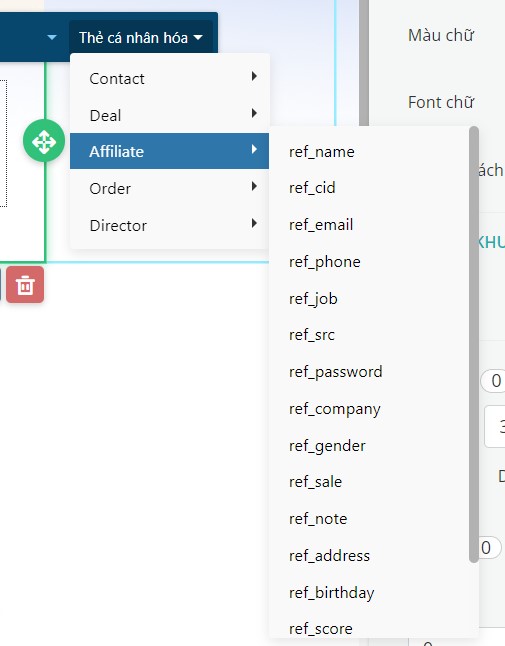Select the ref_gender option
The image size is (505, 646).
[327, 446]
